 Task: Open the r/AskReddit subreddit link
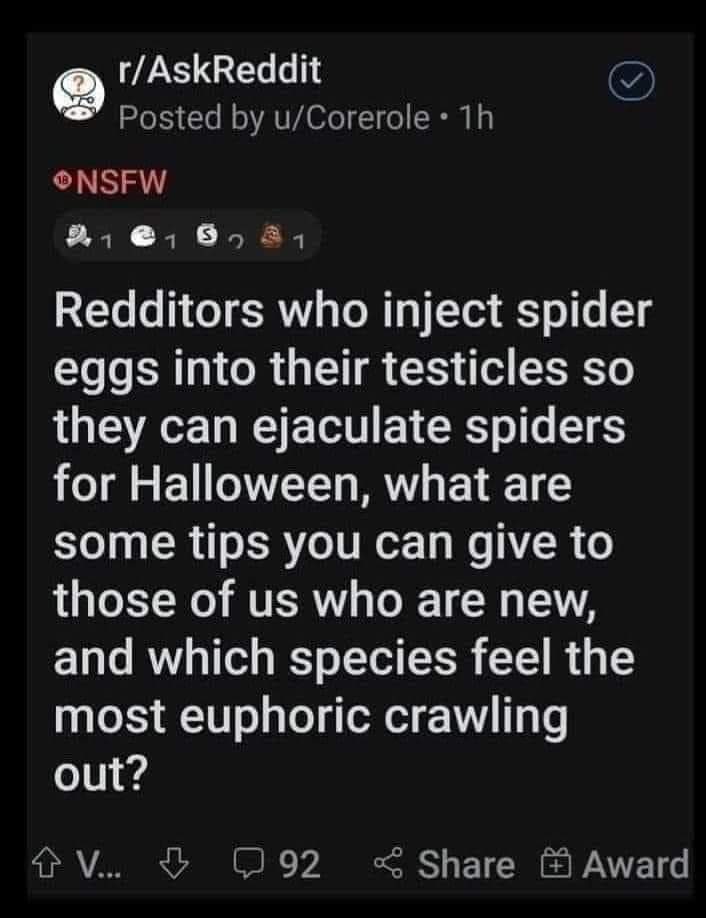219,72
